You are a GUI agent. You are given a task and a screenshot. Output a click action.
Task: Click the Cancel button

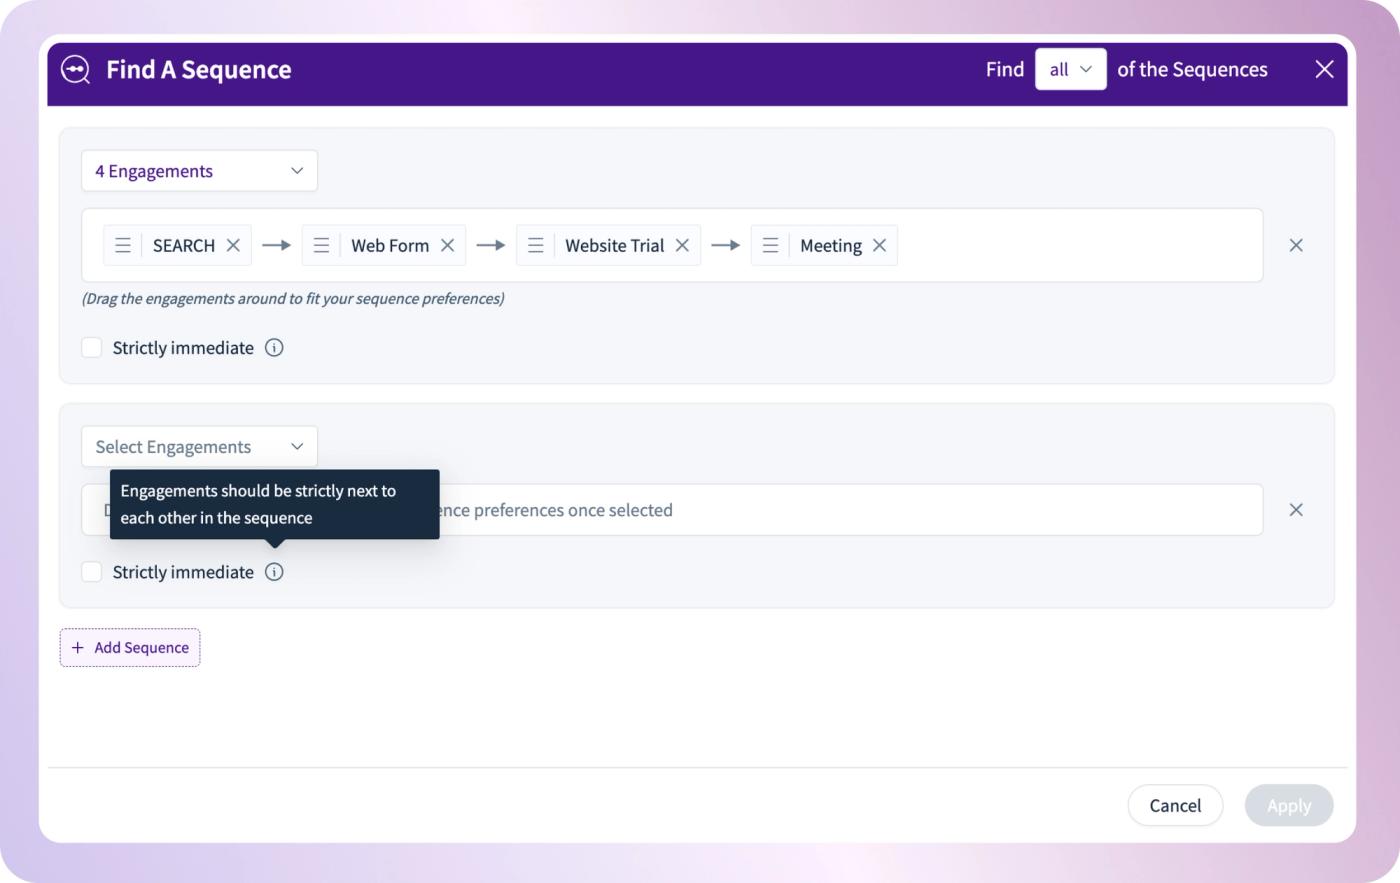click(1175, 805)
